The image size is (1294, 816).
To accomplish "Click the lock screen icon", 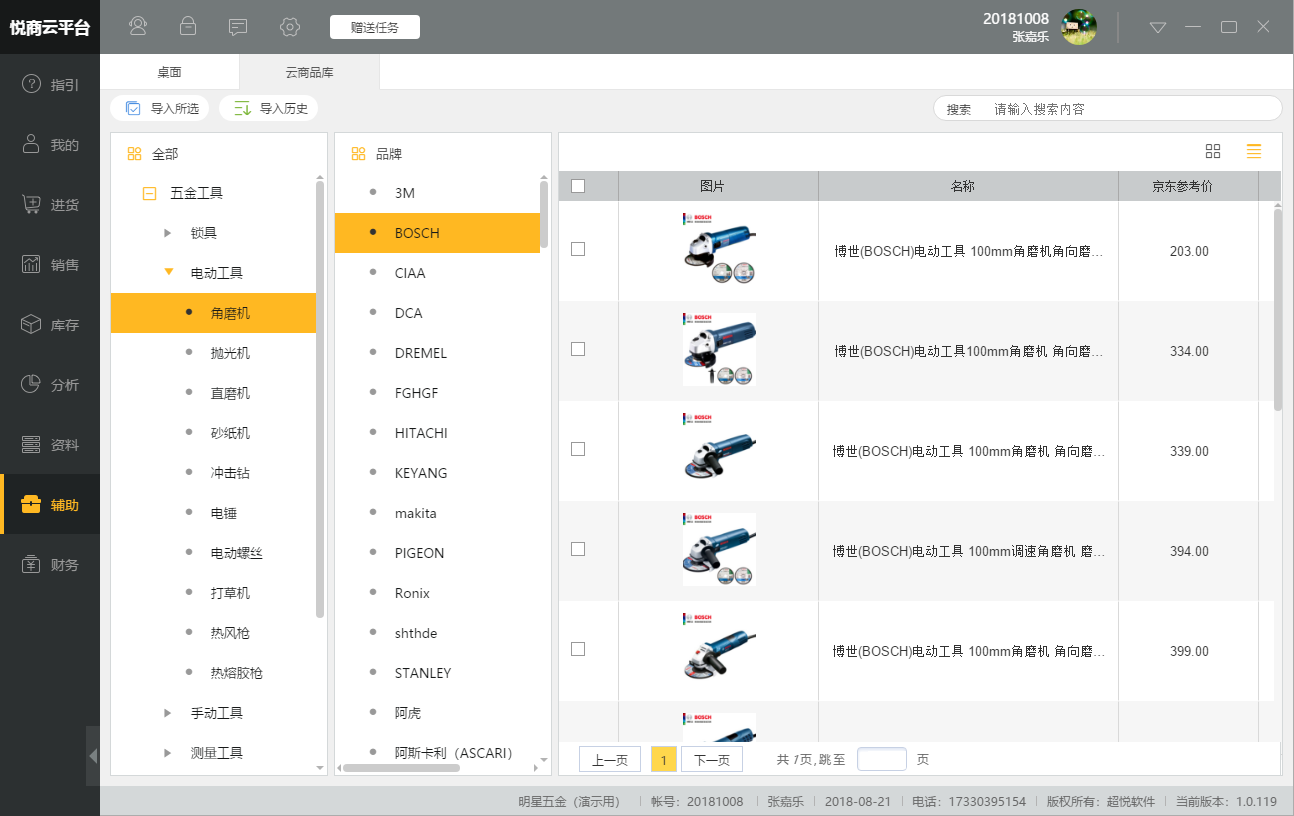I will click(x=188, y=27).
